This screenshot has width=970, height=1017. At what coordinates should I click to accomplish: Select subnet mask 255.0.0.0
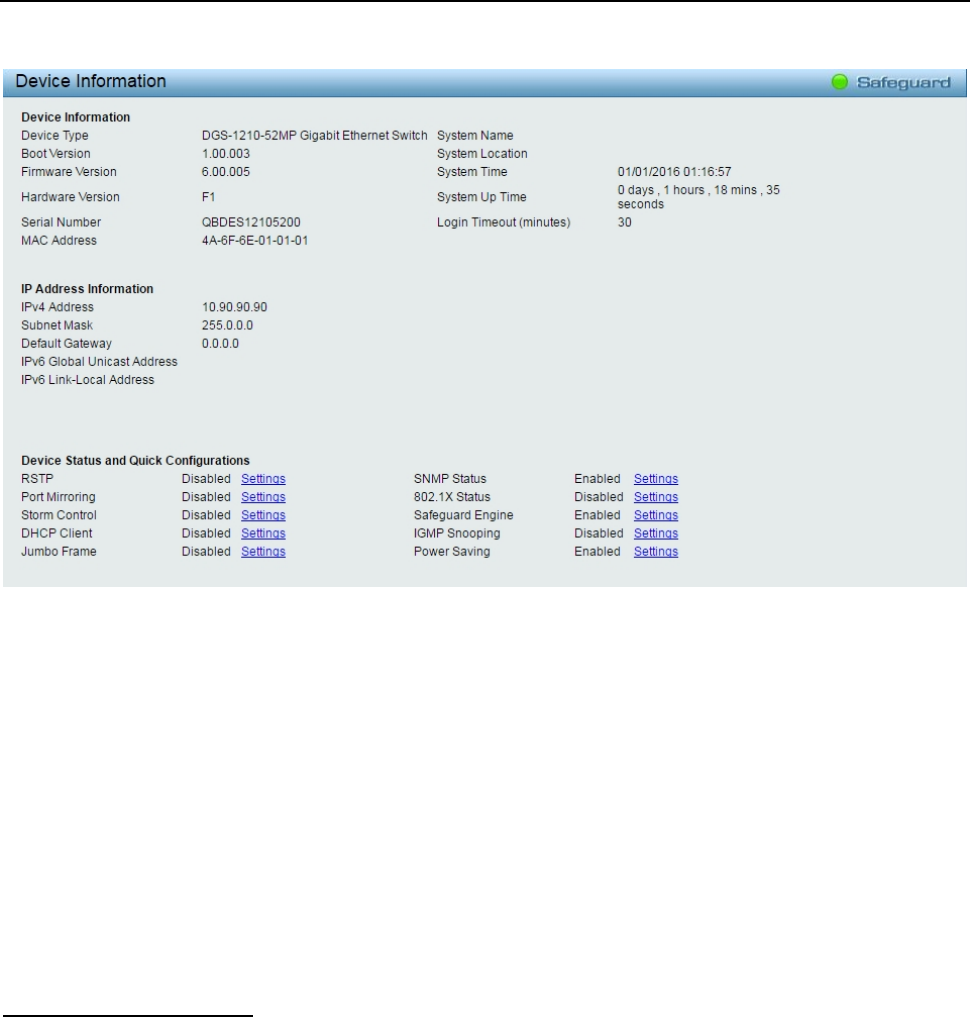(228, 326)
